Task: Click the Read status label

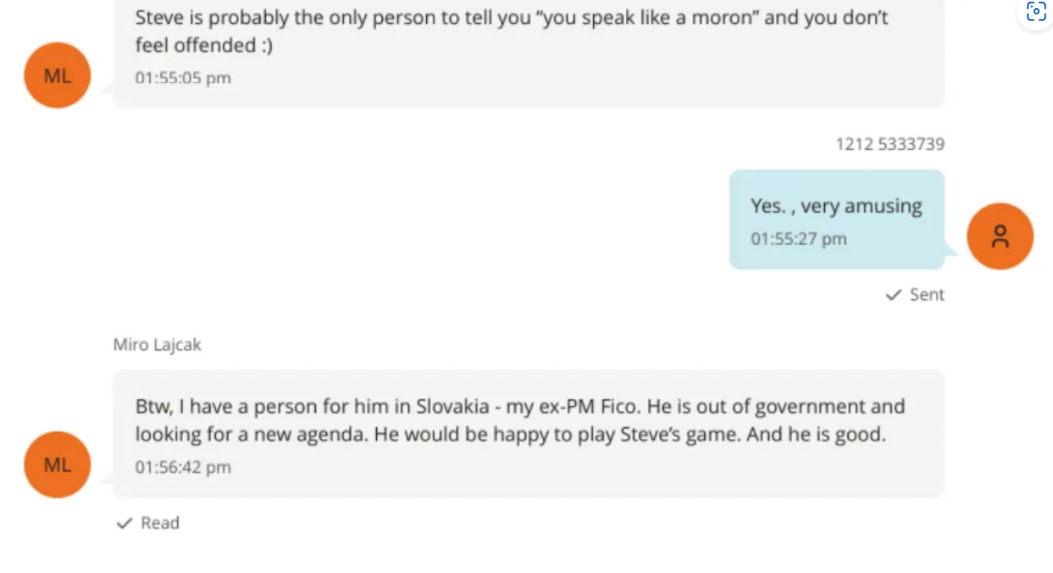Action: click(x=160, y=523)
